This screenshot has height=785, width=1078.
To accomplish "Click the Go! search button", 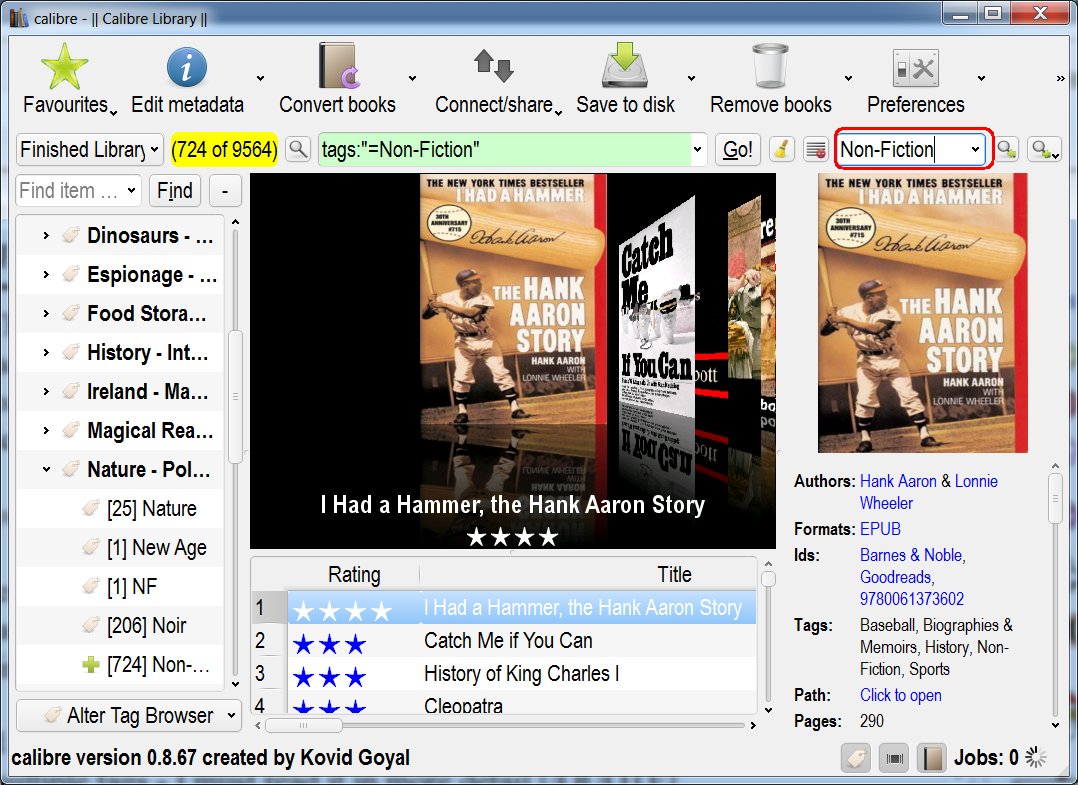I will coord(738,149).
